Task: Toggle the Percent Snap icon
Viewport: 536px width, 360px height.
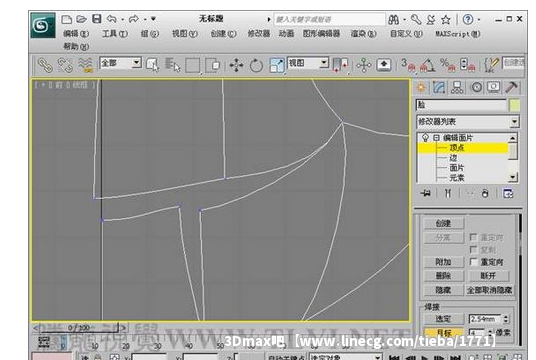Action: pyautogui.click(x=447, y=65)
